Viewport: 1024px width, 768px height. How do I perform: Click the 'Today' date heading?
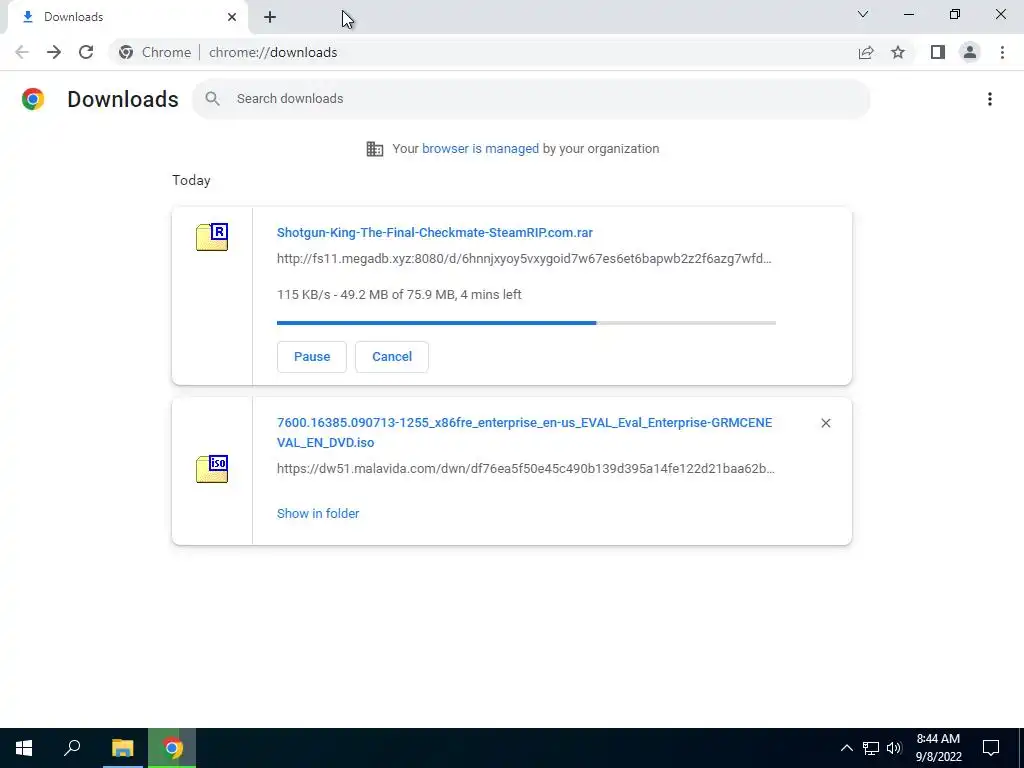pos(191,180)
